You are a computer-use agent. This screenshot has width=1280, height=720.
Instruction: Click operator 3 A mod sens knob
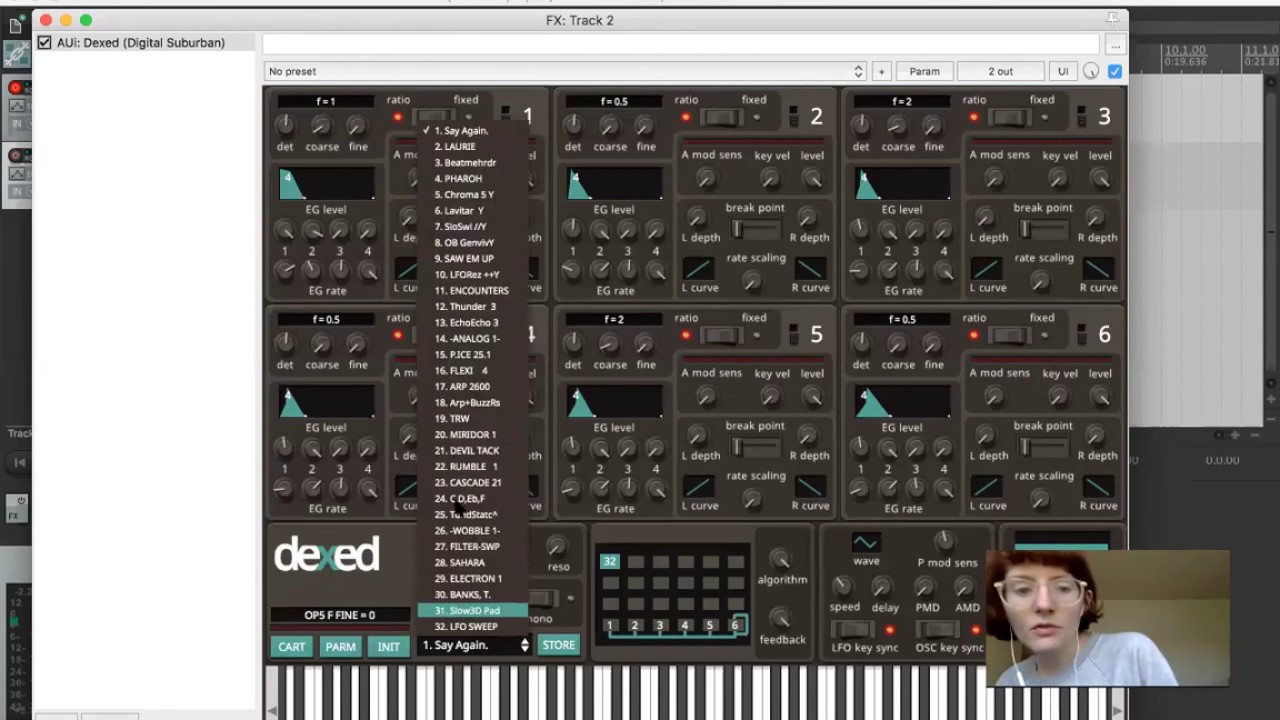coord(994,179)
